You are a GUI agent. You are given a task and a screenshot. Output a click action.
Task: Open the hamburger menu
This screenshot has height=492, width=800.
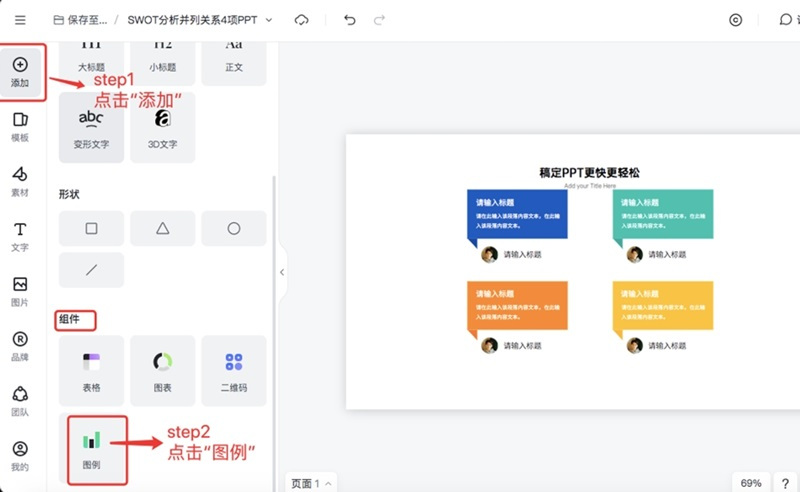20,20
